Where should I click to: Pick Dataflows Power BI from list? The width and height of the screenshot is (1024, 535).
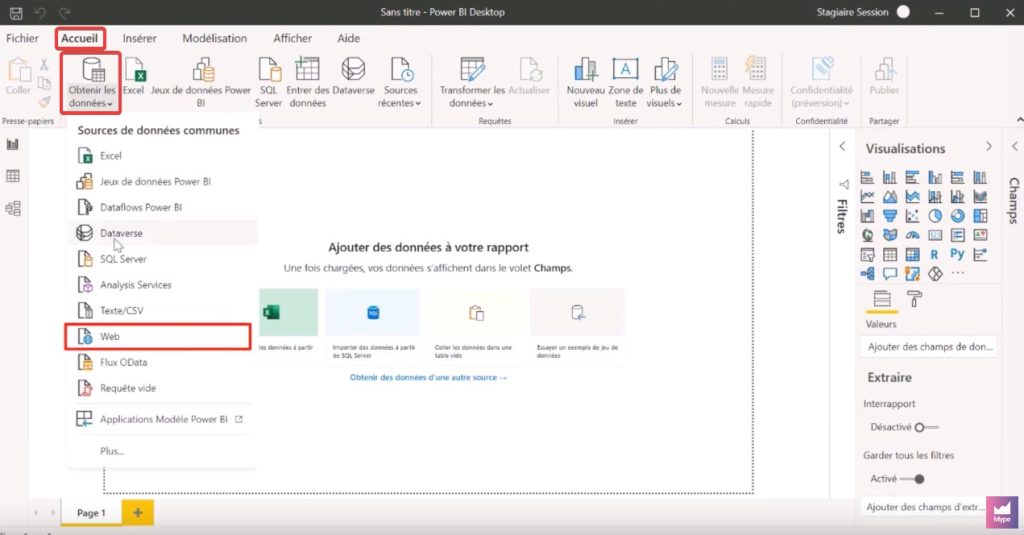point(163,207)
